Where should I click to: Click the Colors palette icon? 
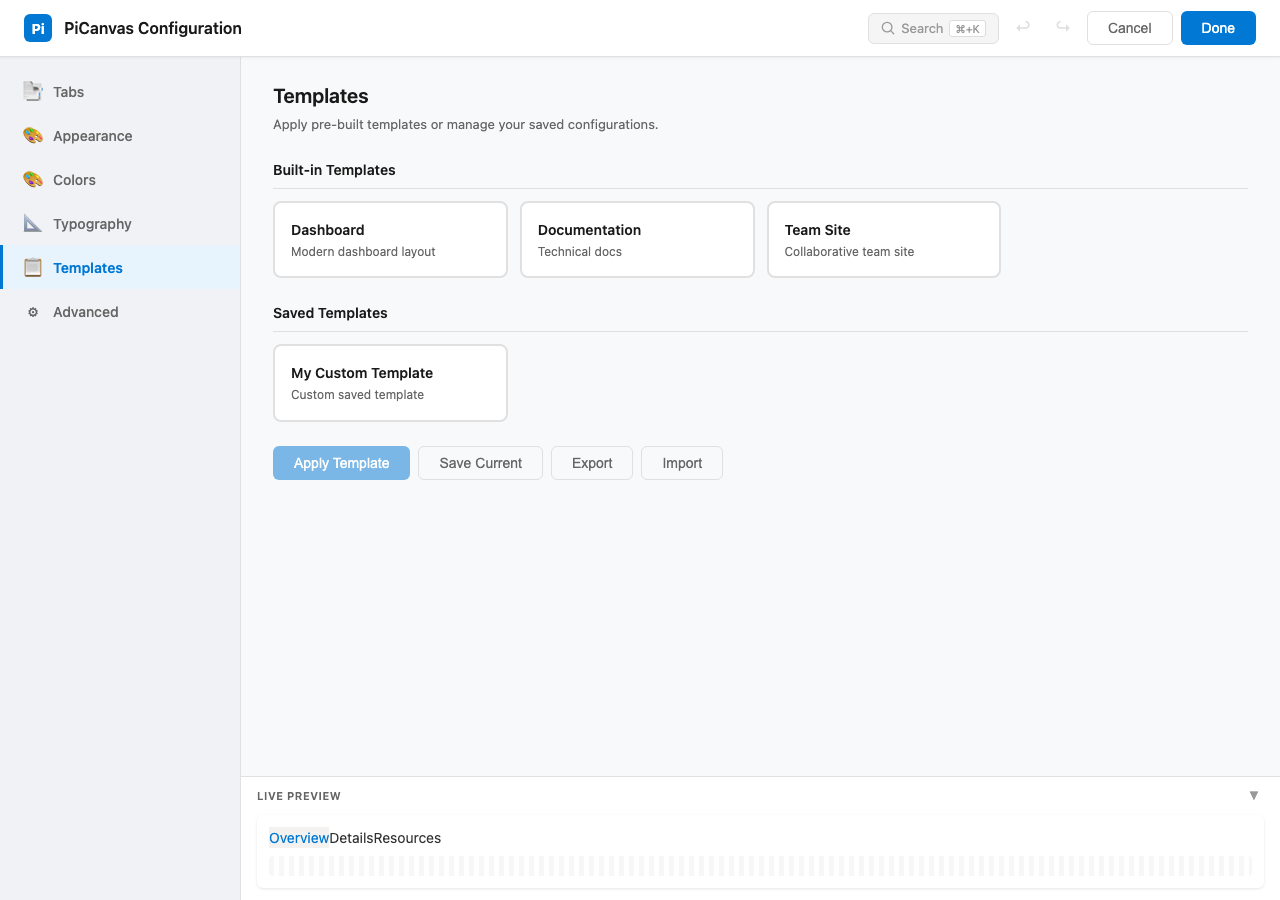[x=33, y=180]
